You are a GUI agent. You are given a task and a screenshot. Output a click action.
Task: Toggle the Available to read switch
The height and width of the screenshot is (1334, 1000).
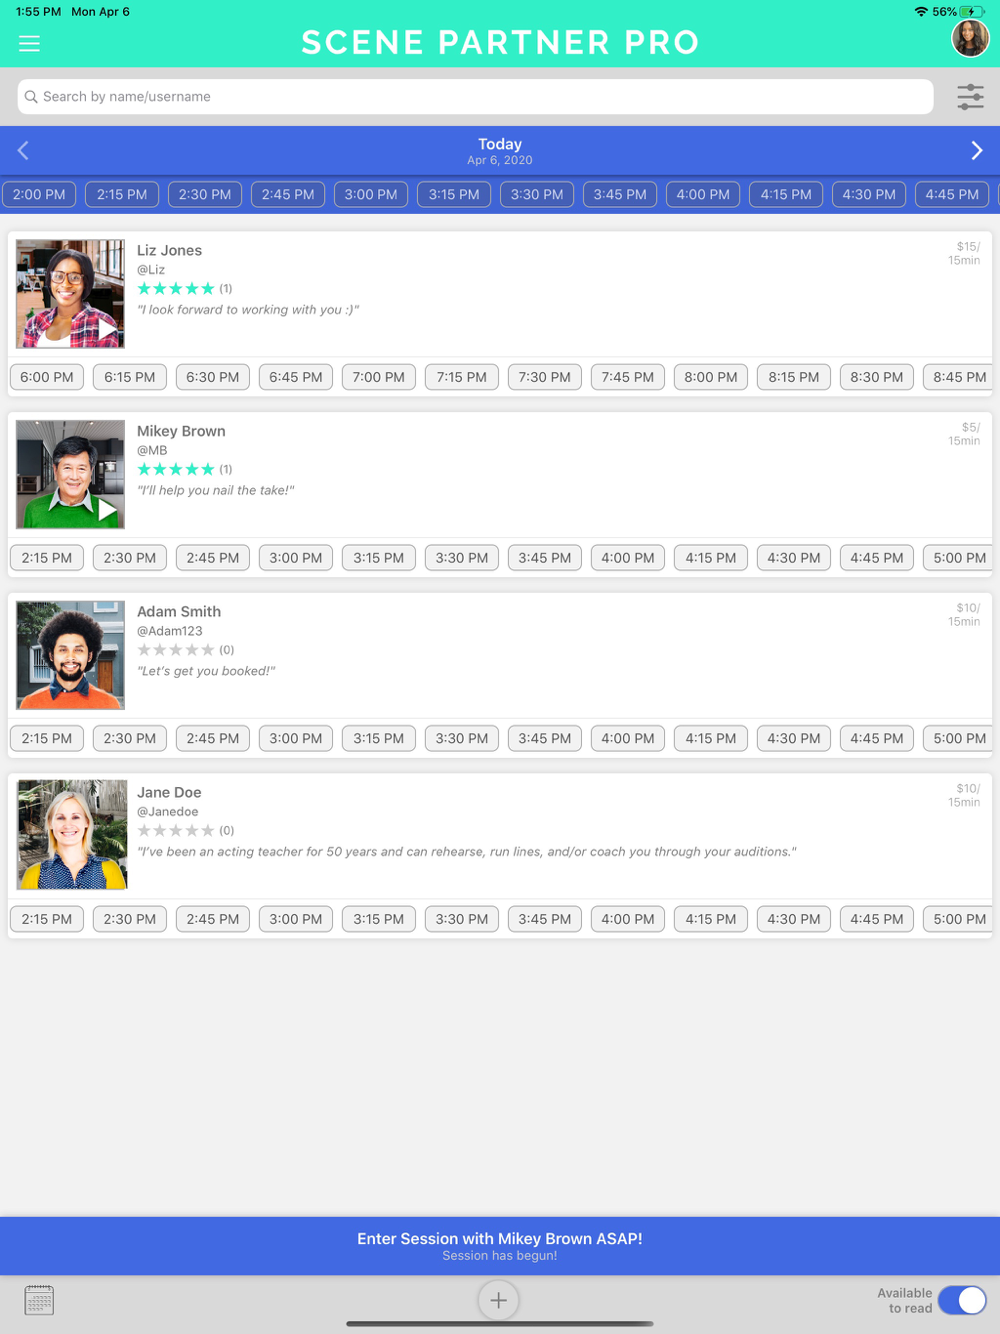[x=963, y=1300]
